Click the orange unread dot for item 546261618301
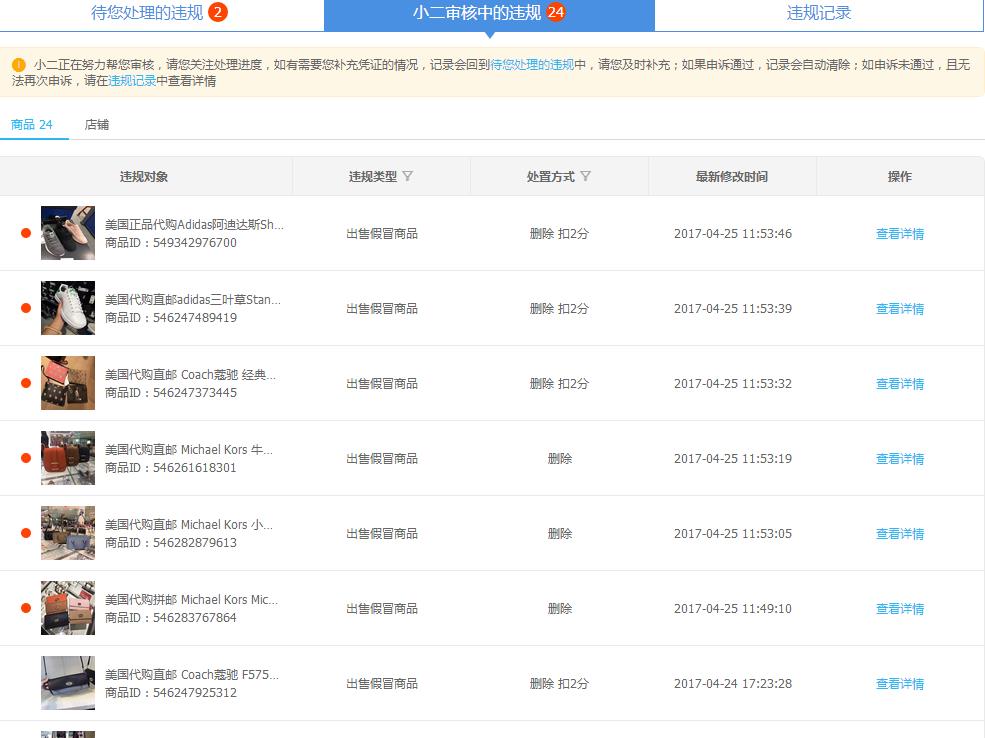The height and width of the screenshot is (738, 985). [x=26, y=458]
